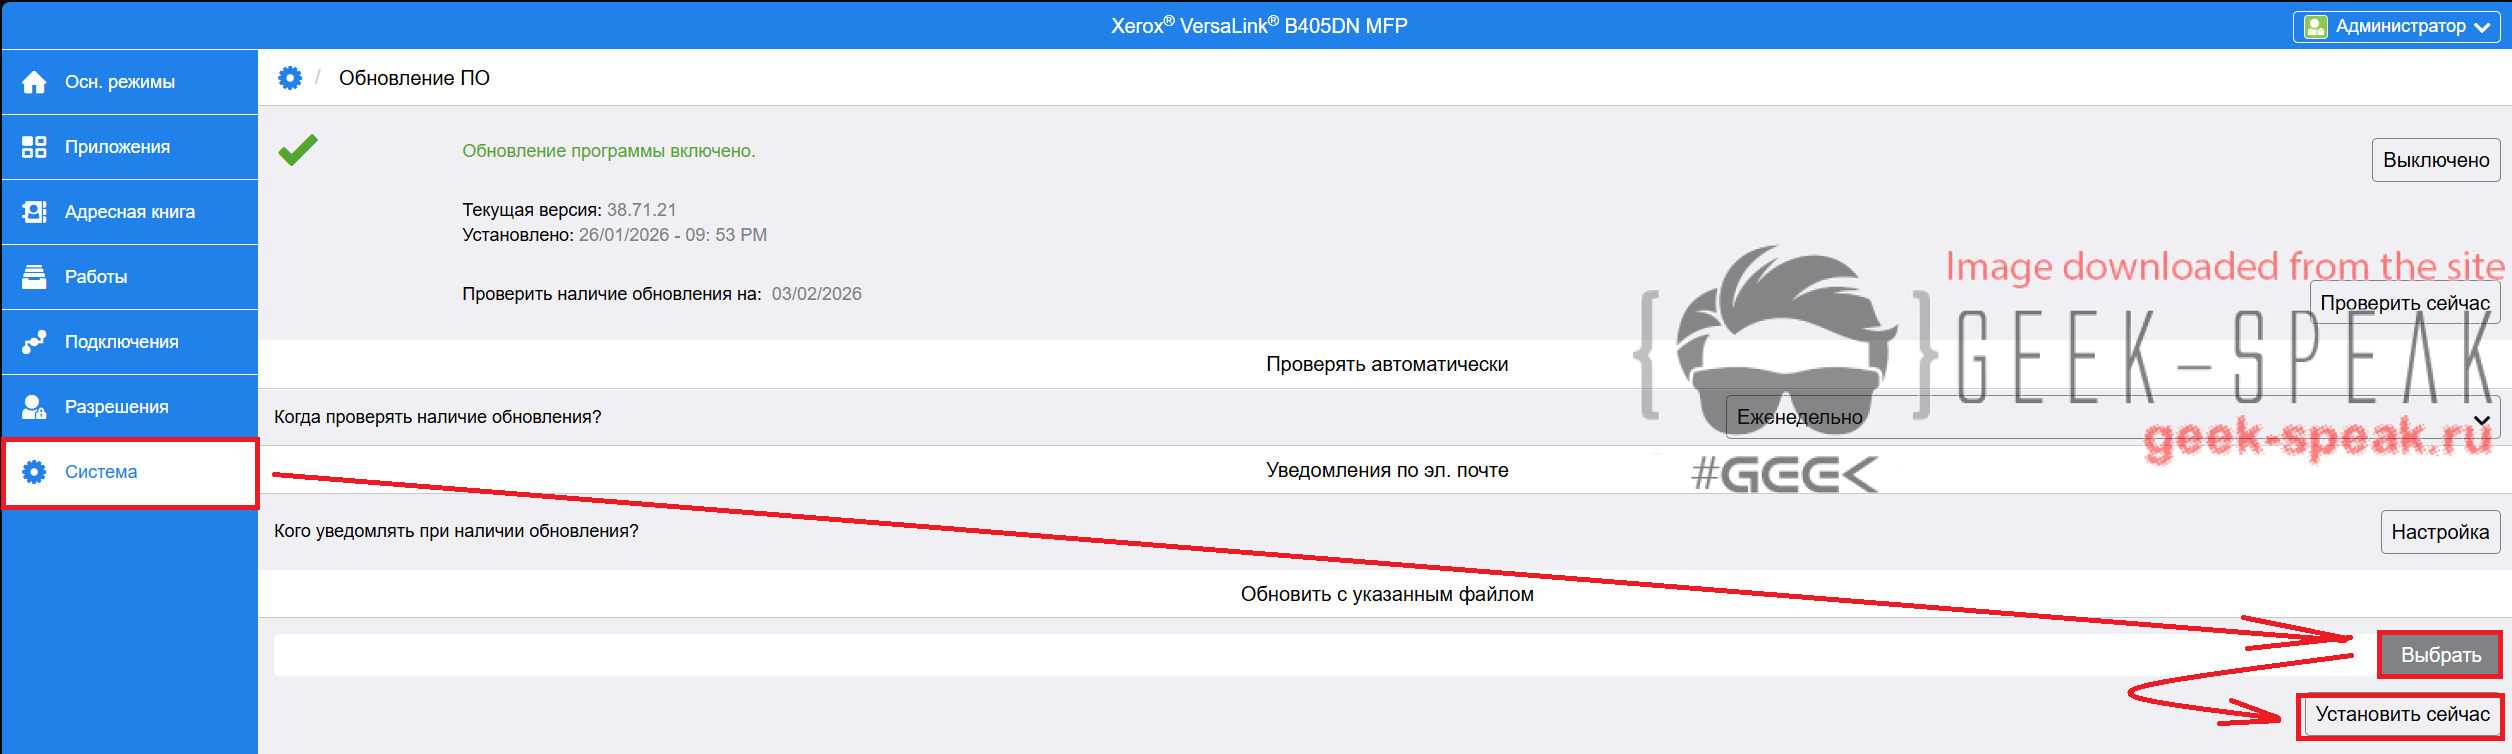Click the update frequency dropdown arrow
2512x754 pixels.
coord(2481,420)
